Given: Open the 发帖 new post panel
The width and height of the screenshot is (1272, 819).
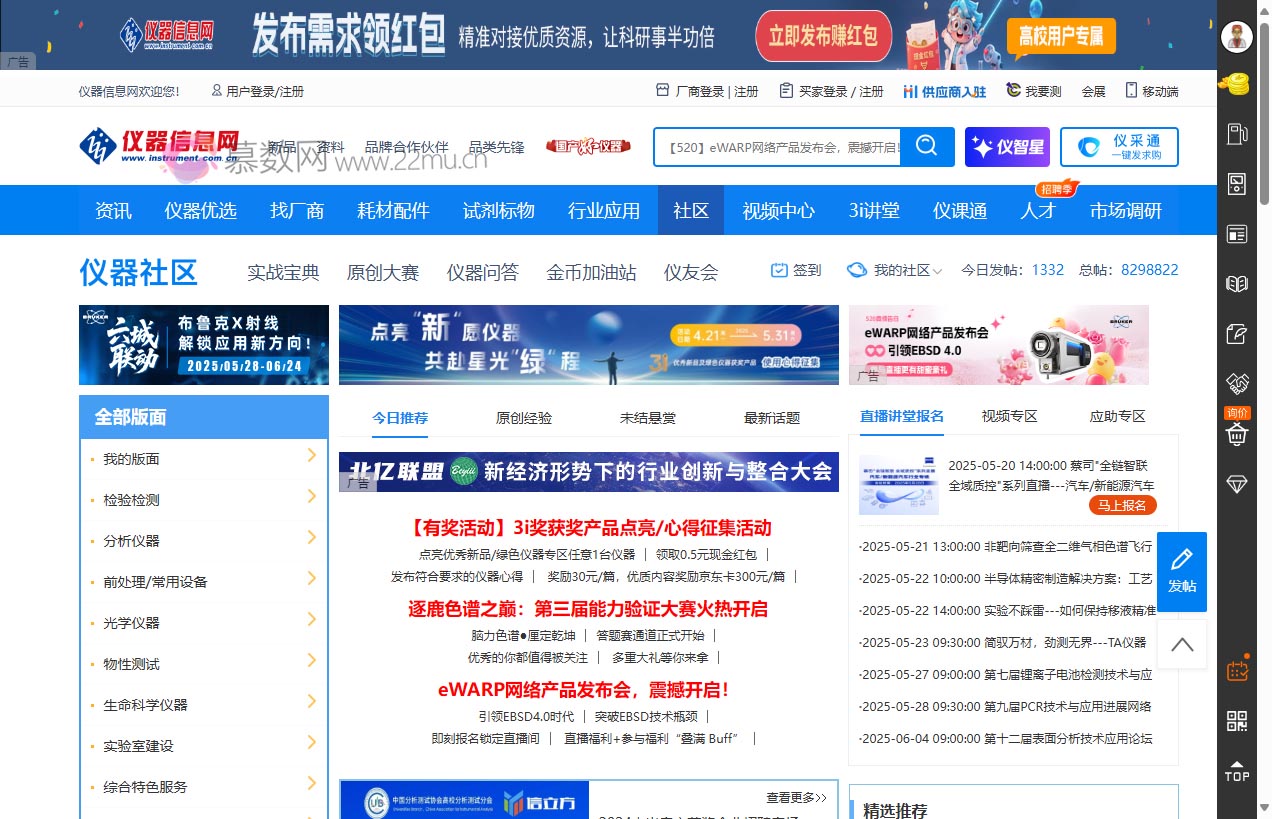Looking at the screenshot, I should click(1181, 572).
